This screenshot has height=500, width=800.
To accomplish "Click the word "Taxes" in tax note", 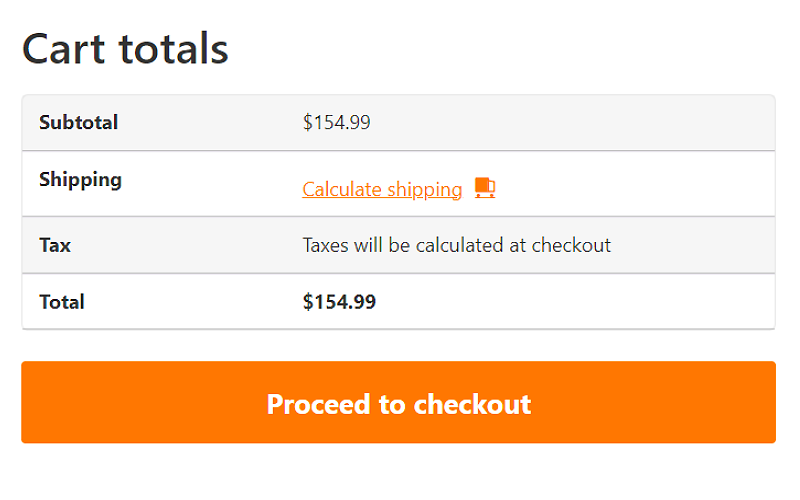I will pos(326,245).
